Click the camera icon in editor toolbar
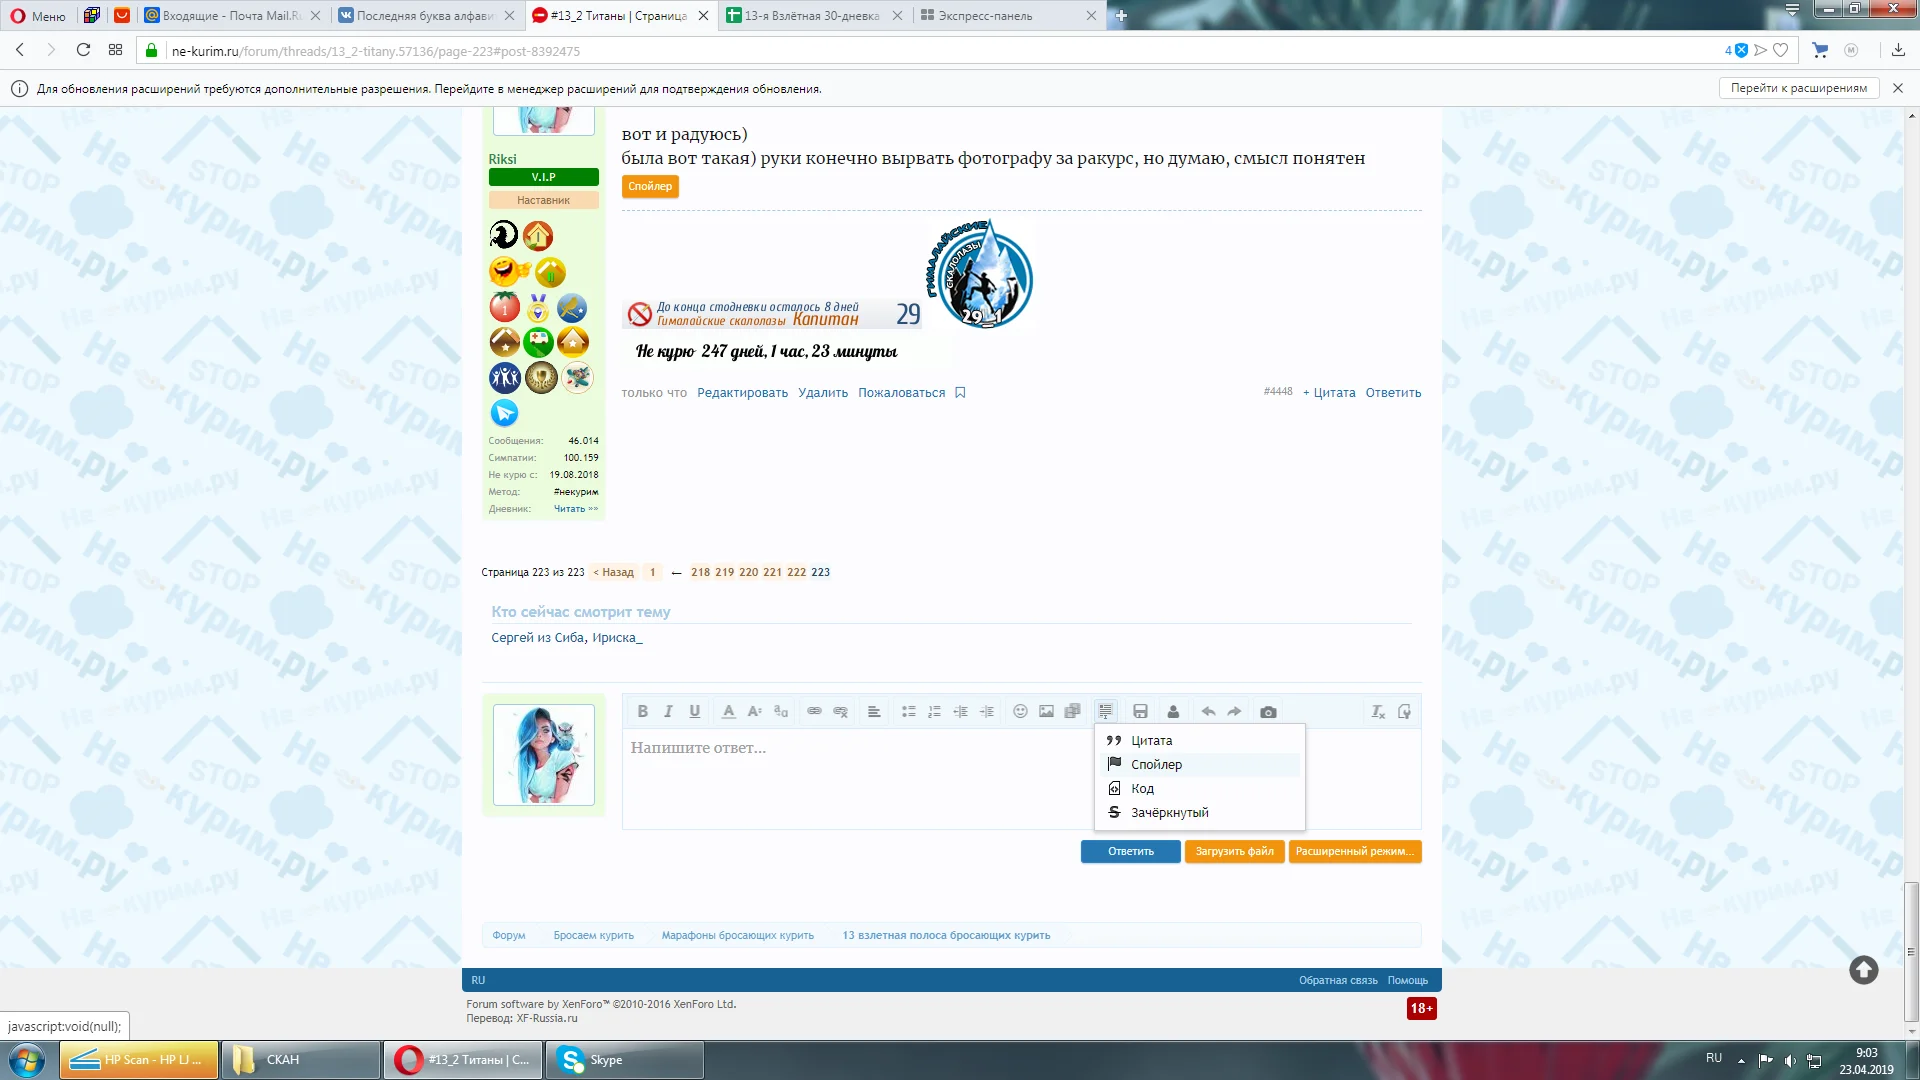Screen dimensions: 1920x1080 [1268, 712]
